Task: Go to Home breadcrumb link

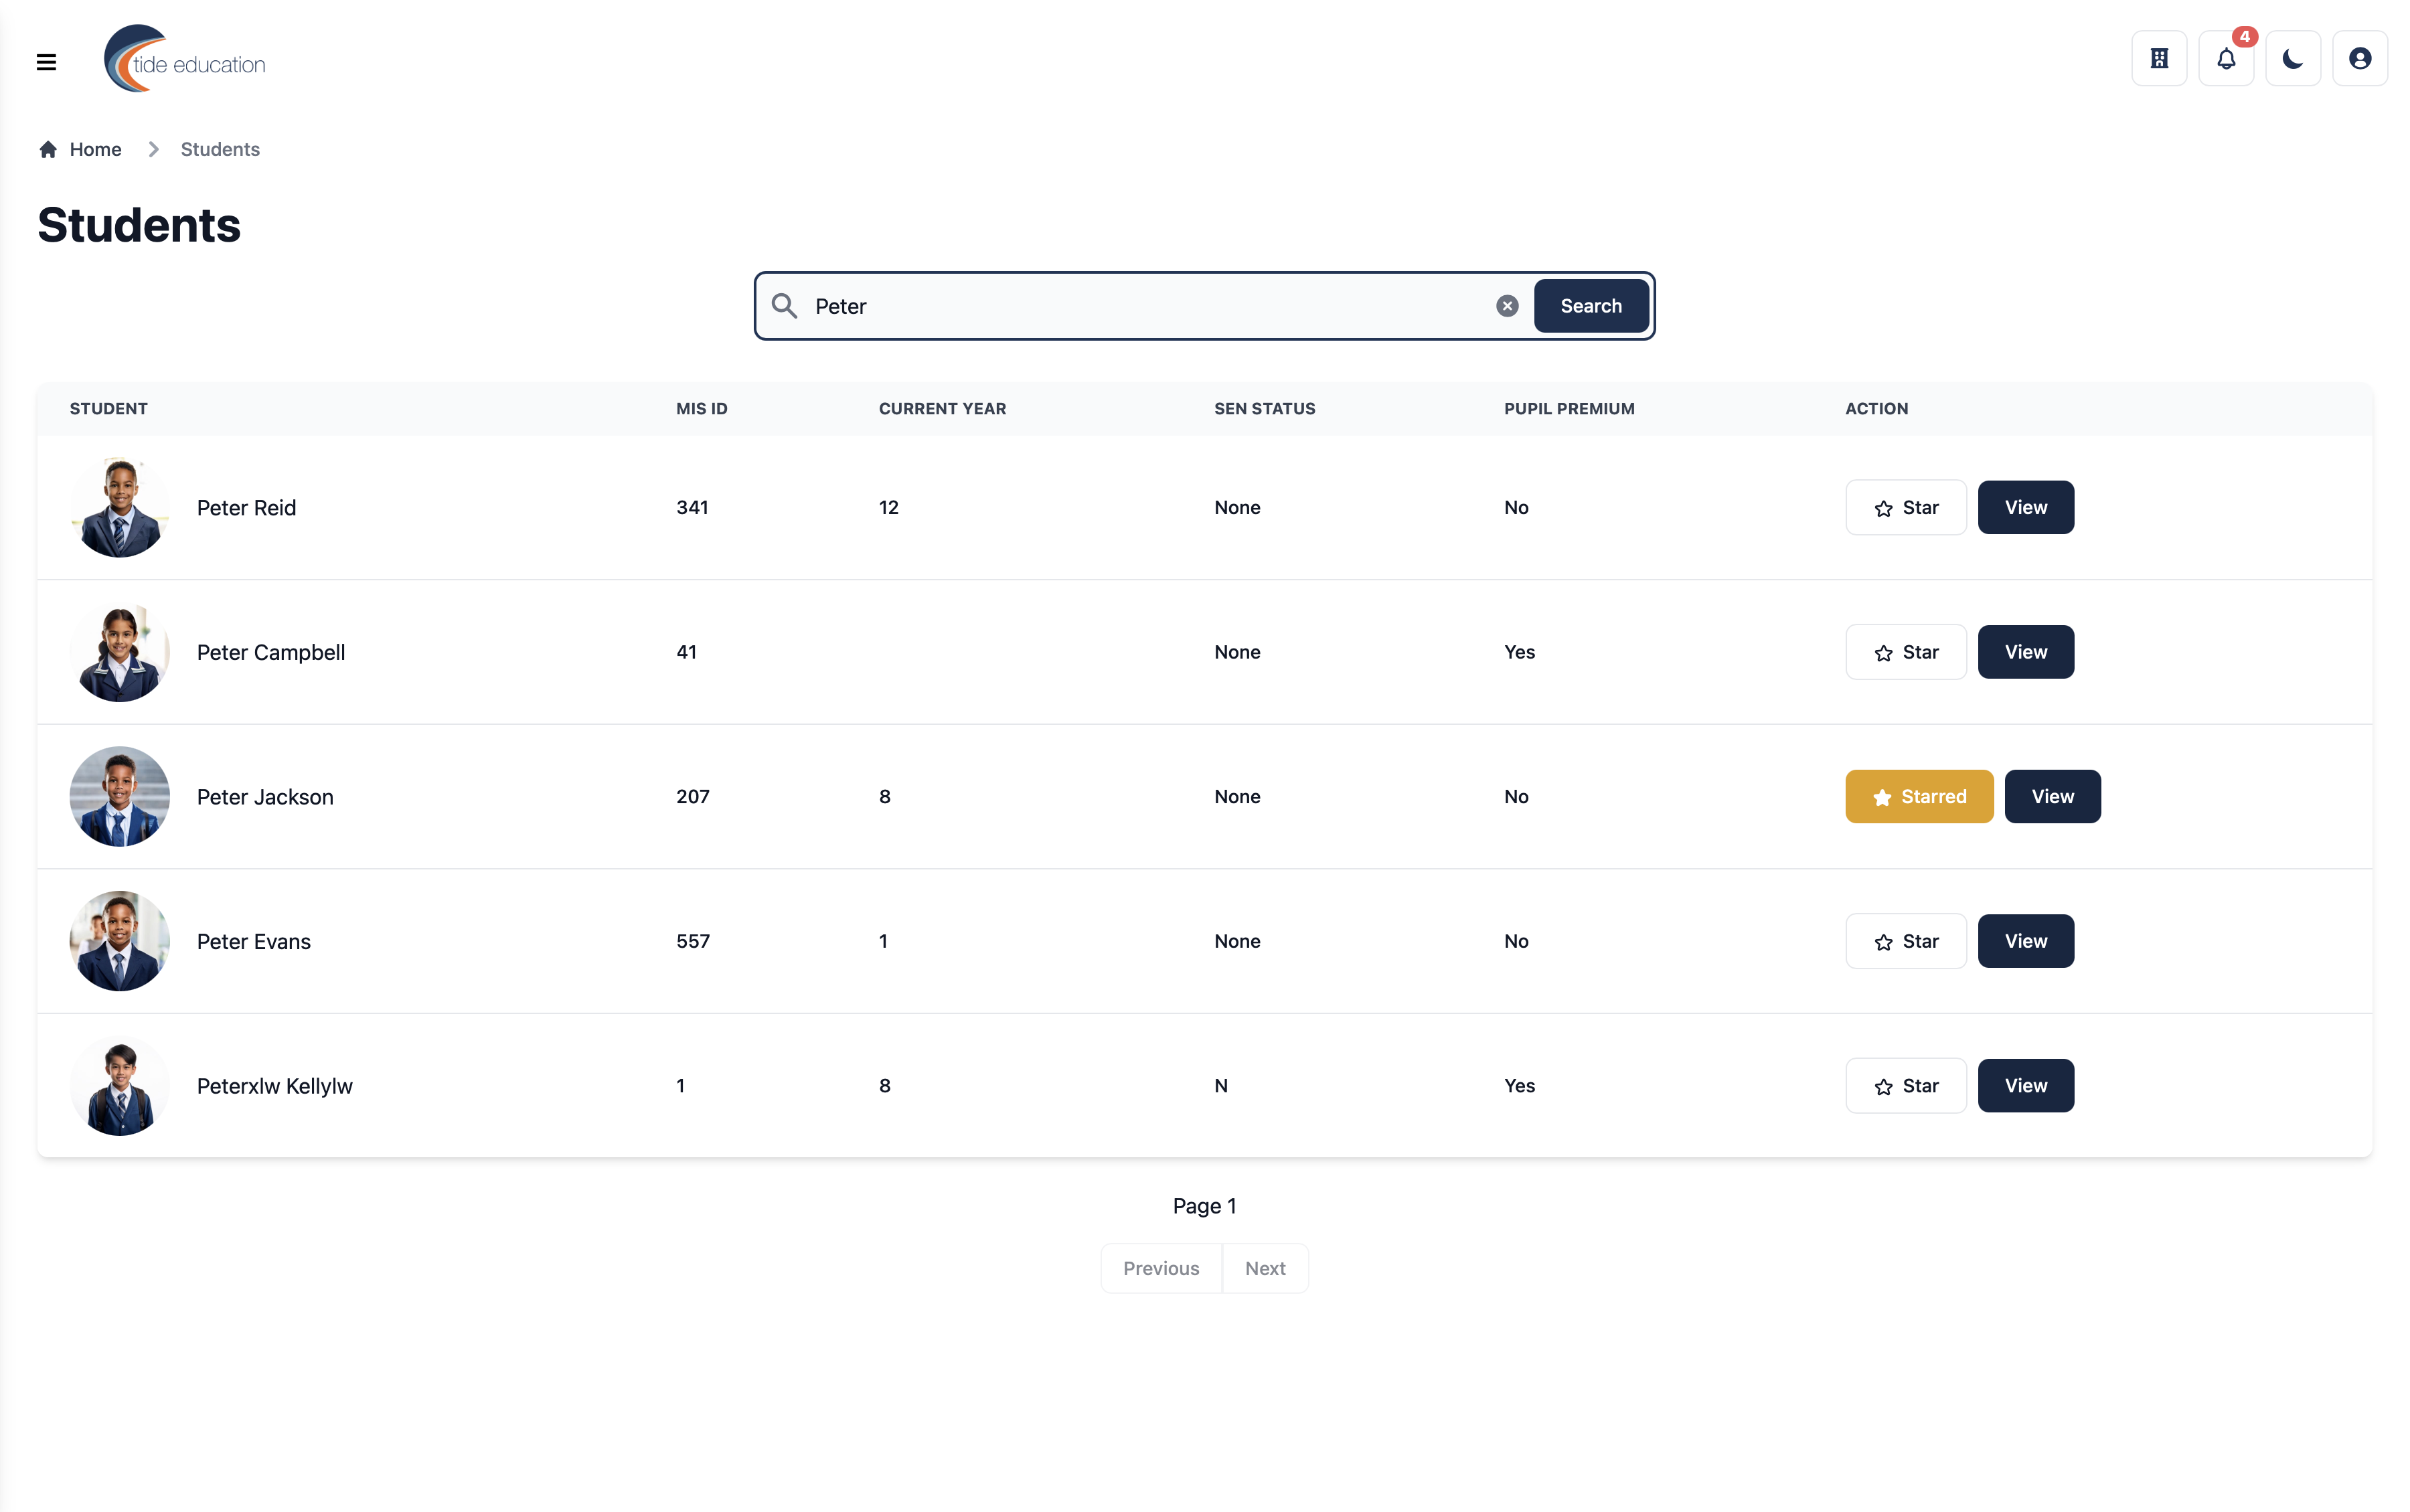Action: click(95, 149)
